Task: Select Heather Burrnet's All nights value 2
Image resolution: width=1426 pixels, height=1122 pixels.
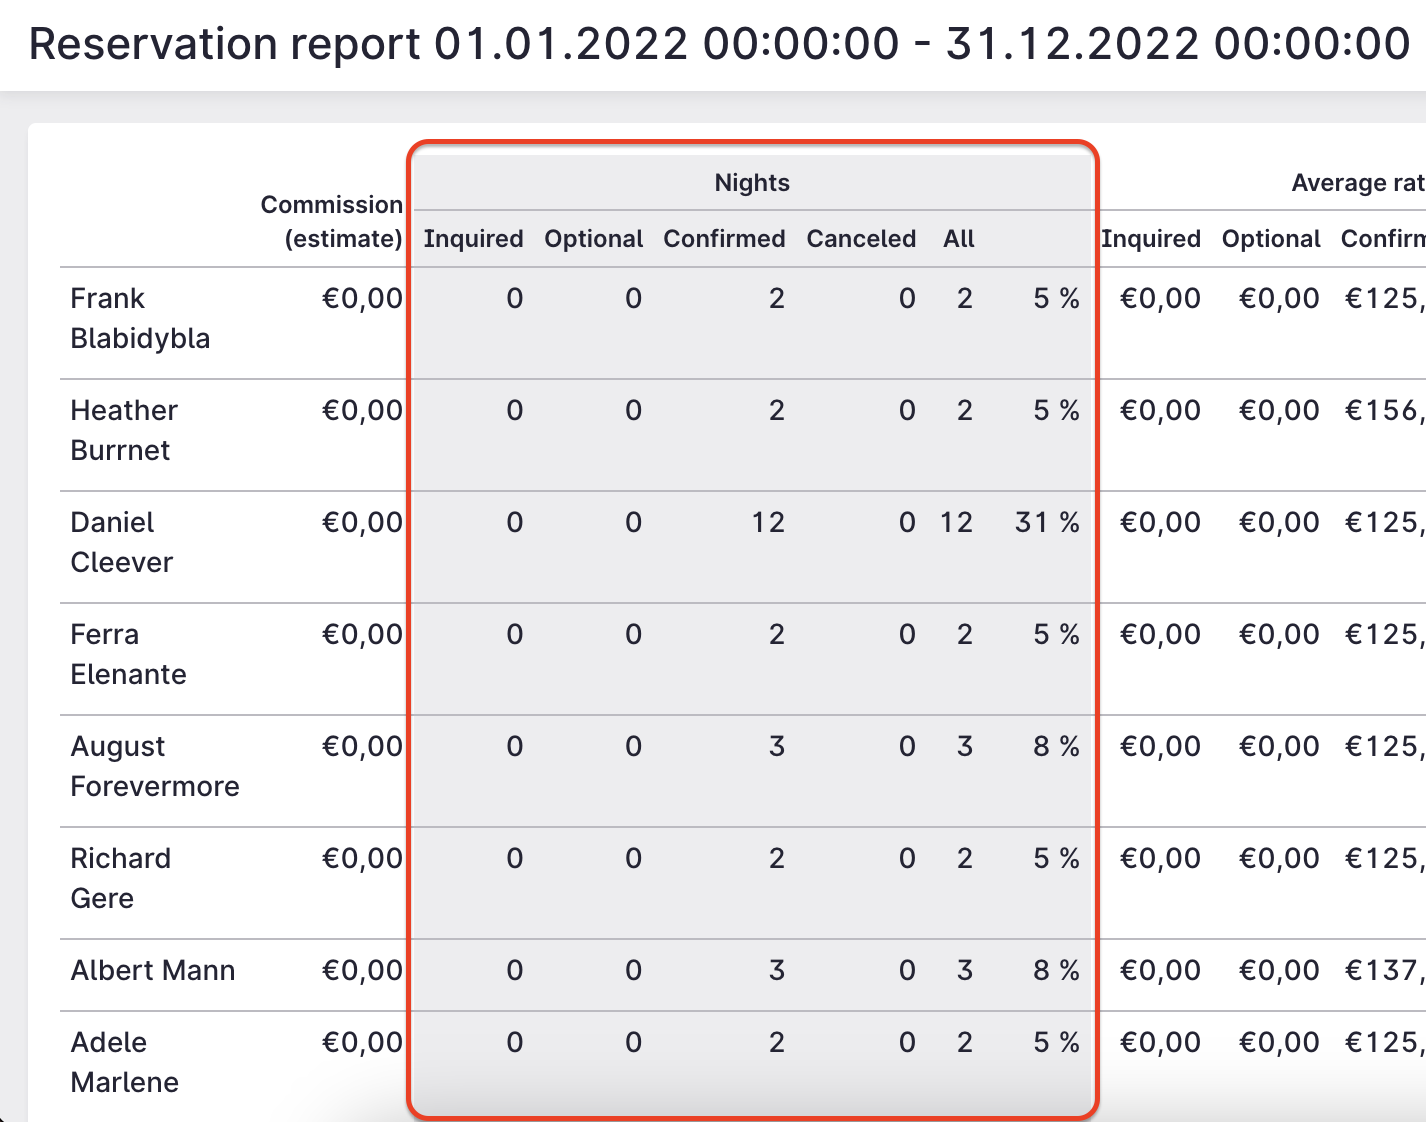Action: (965, 410)
